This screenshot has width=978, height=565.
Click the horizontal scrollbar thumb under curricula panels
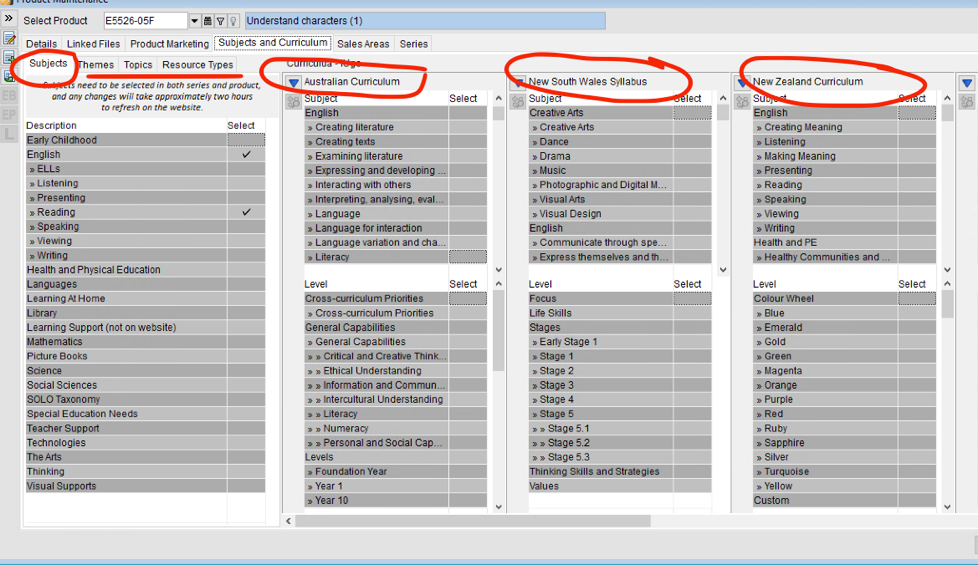[473, 521]
